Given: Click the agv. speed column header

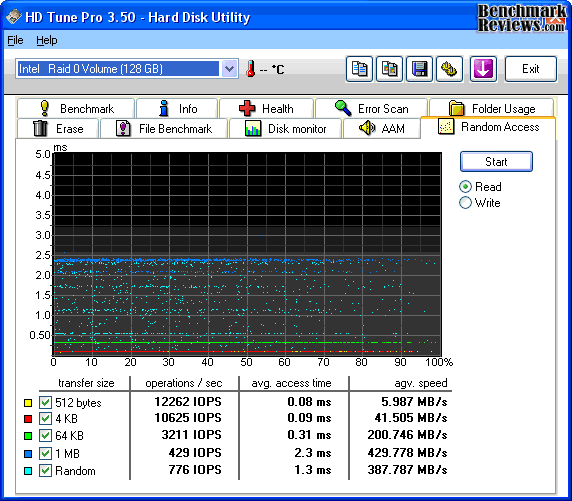Looking at the screenshot, I should [421, 383].
